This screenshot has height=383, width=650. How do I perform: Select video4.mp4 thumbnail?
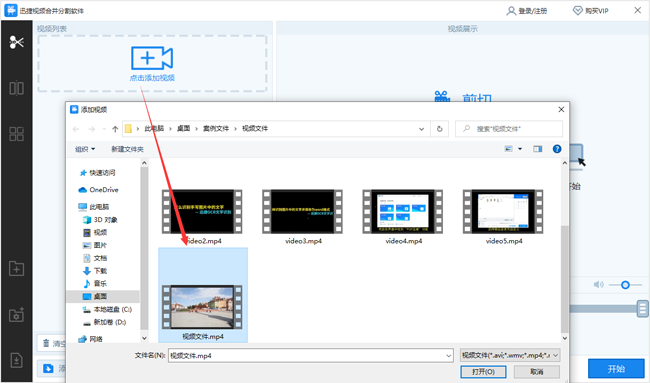(403, 211)
